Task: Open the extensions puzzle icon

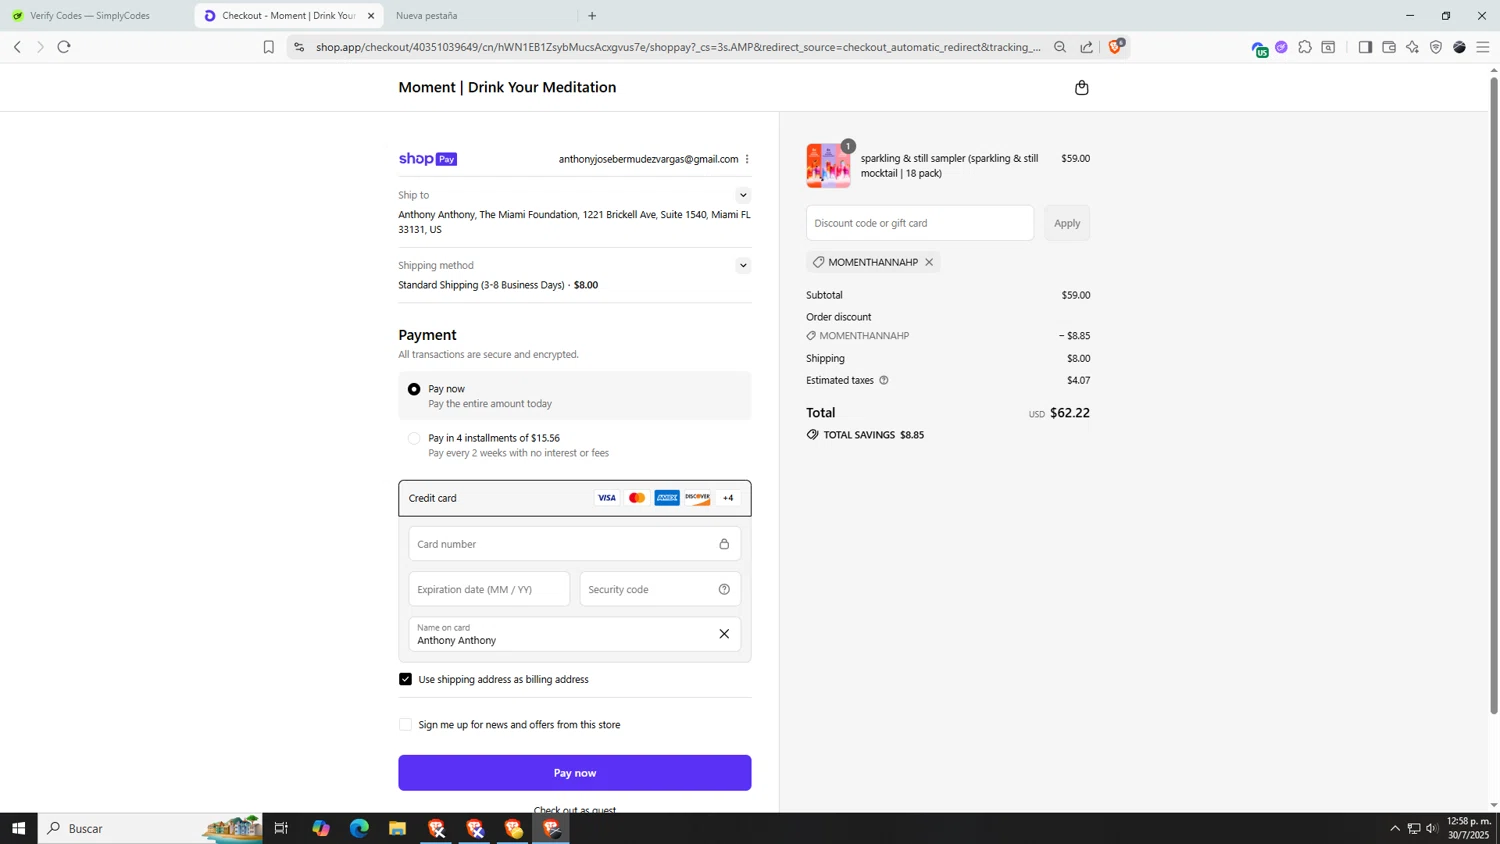Action: 1305,47
